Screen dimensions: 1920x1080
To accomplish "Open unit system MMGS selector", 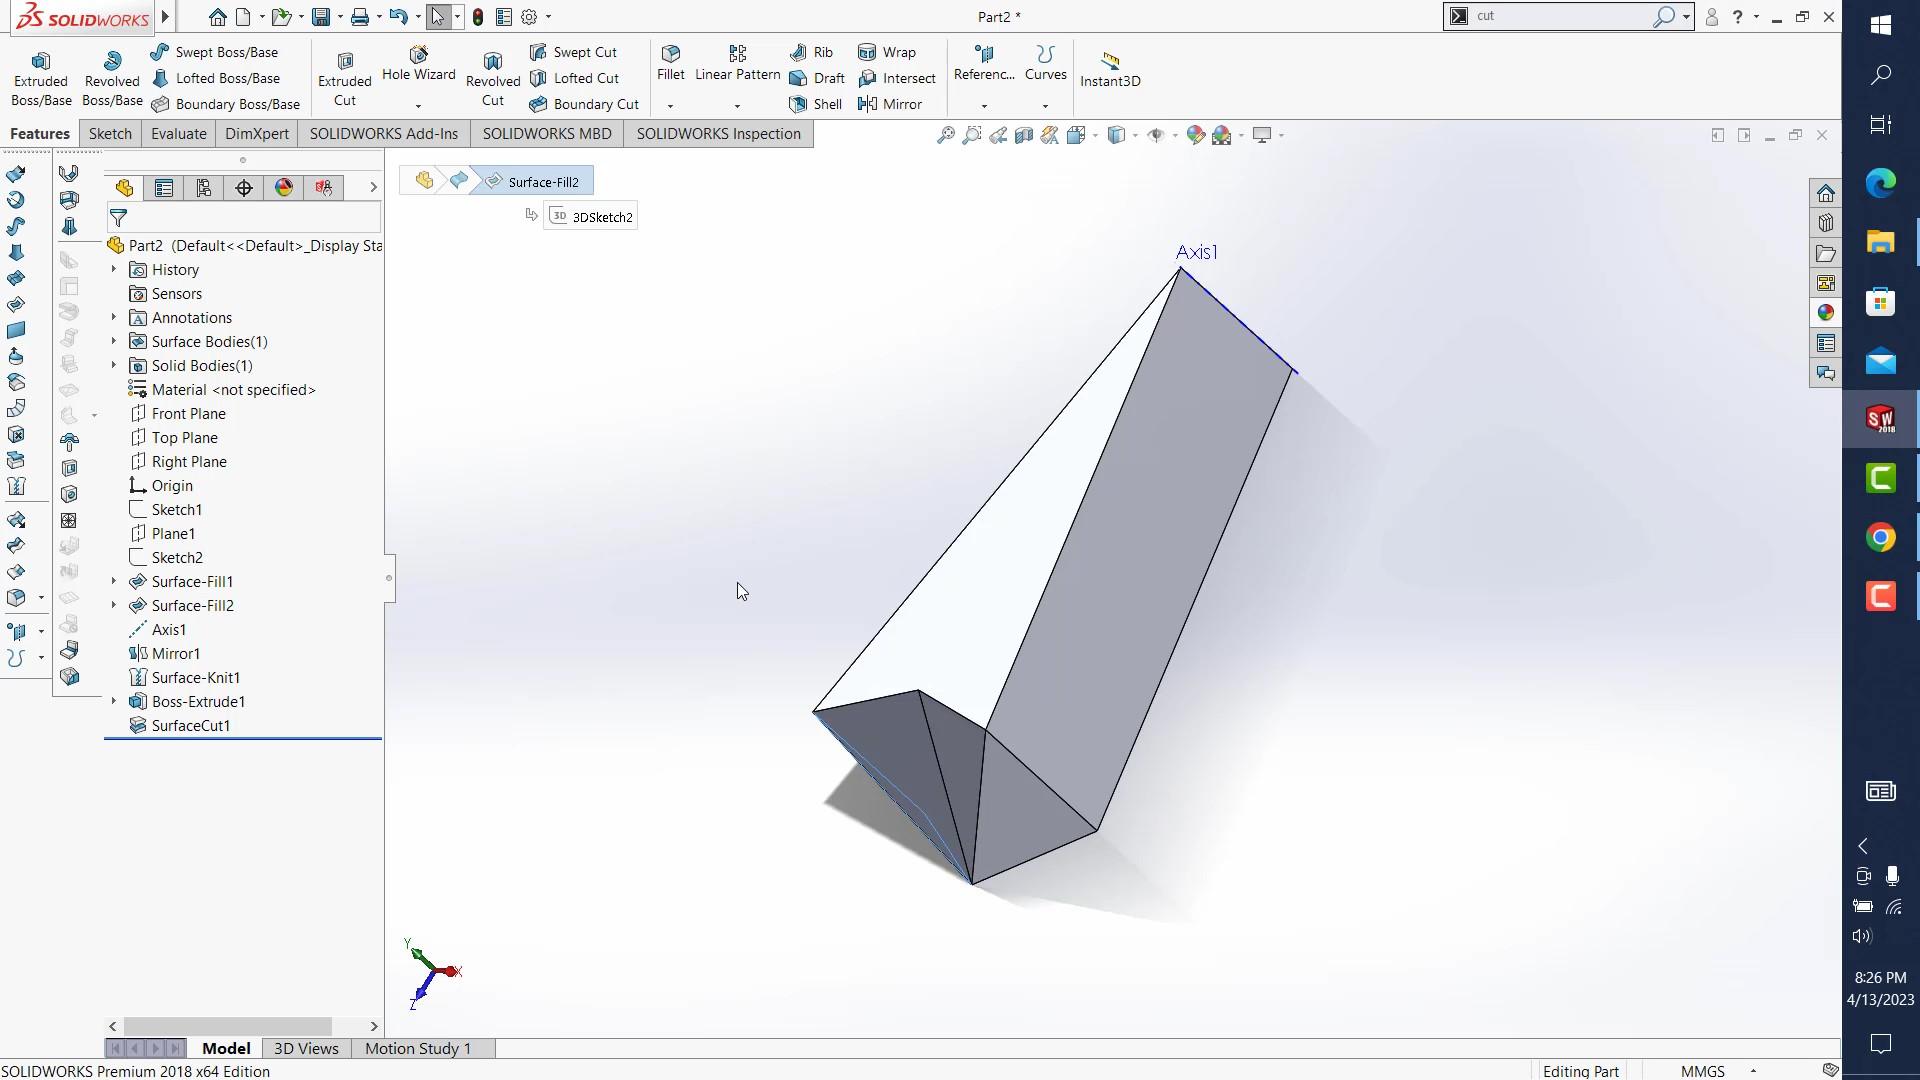I will point(1718,1070).
